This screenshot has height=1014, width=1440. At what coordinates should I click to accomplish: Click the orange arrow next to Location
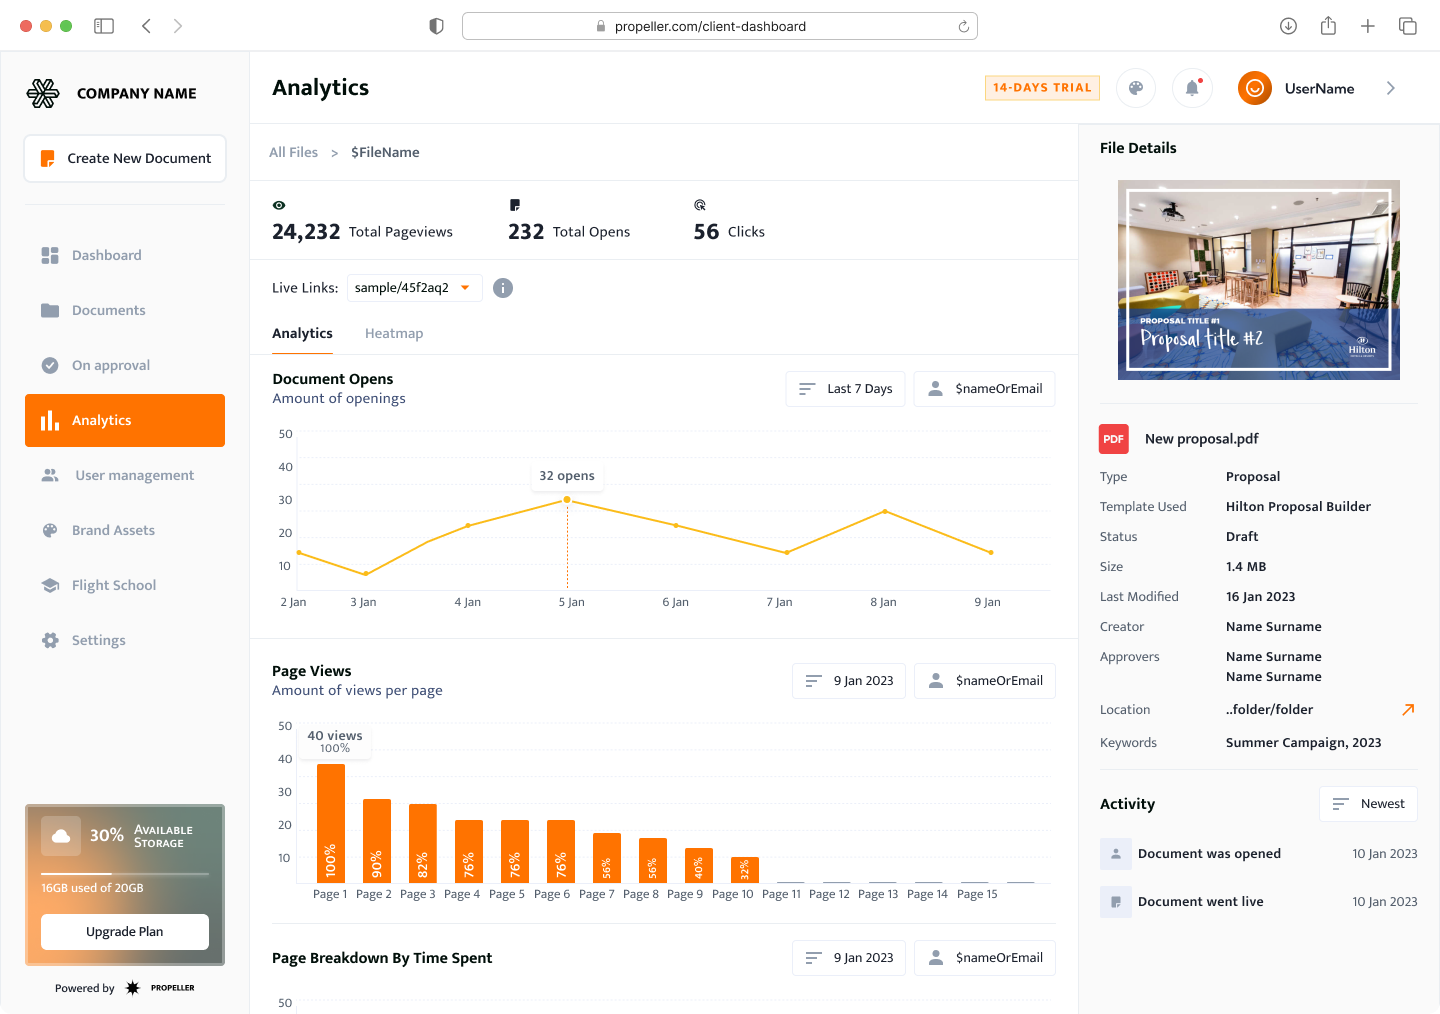(1408, 710)
